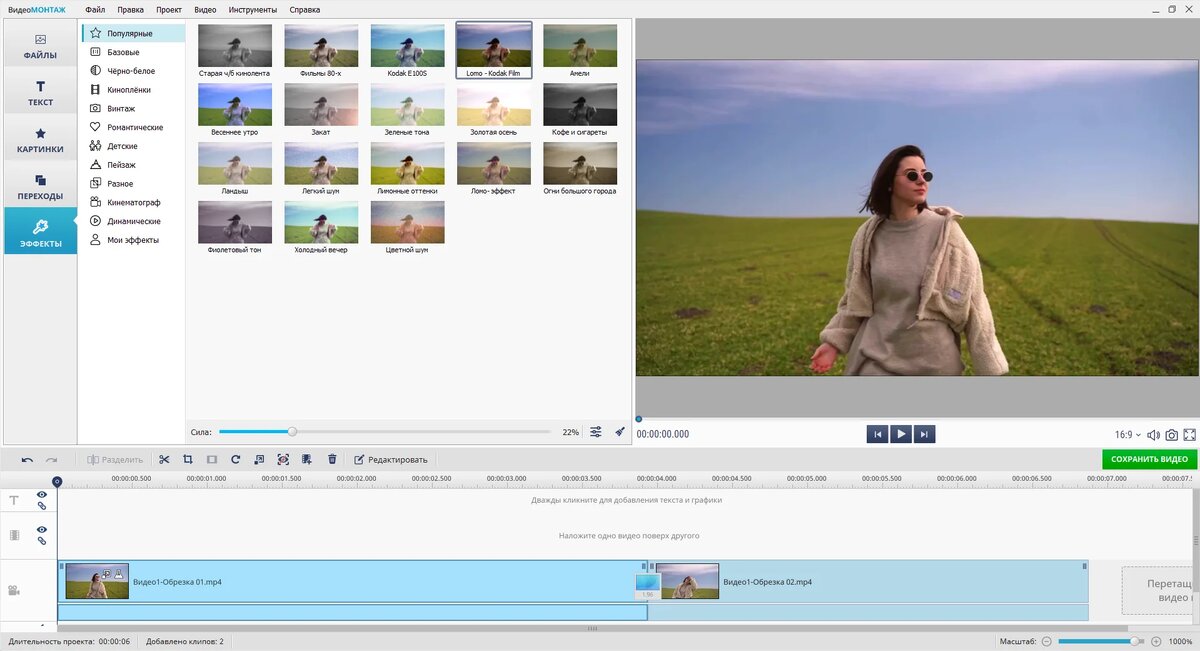Enter fullscreen preview mode

[x=1189, y=435]
